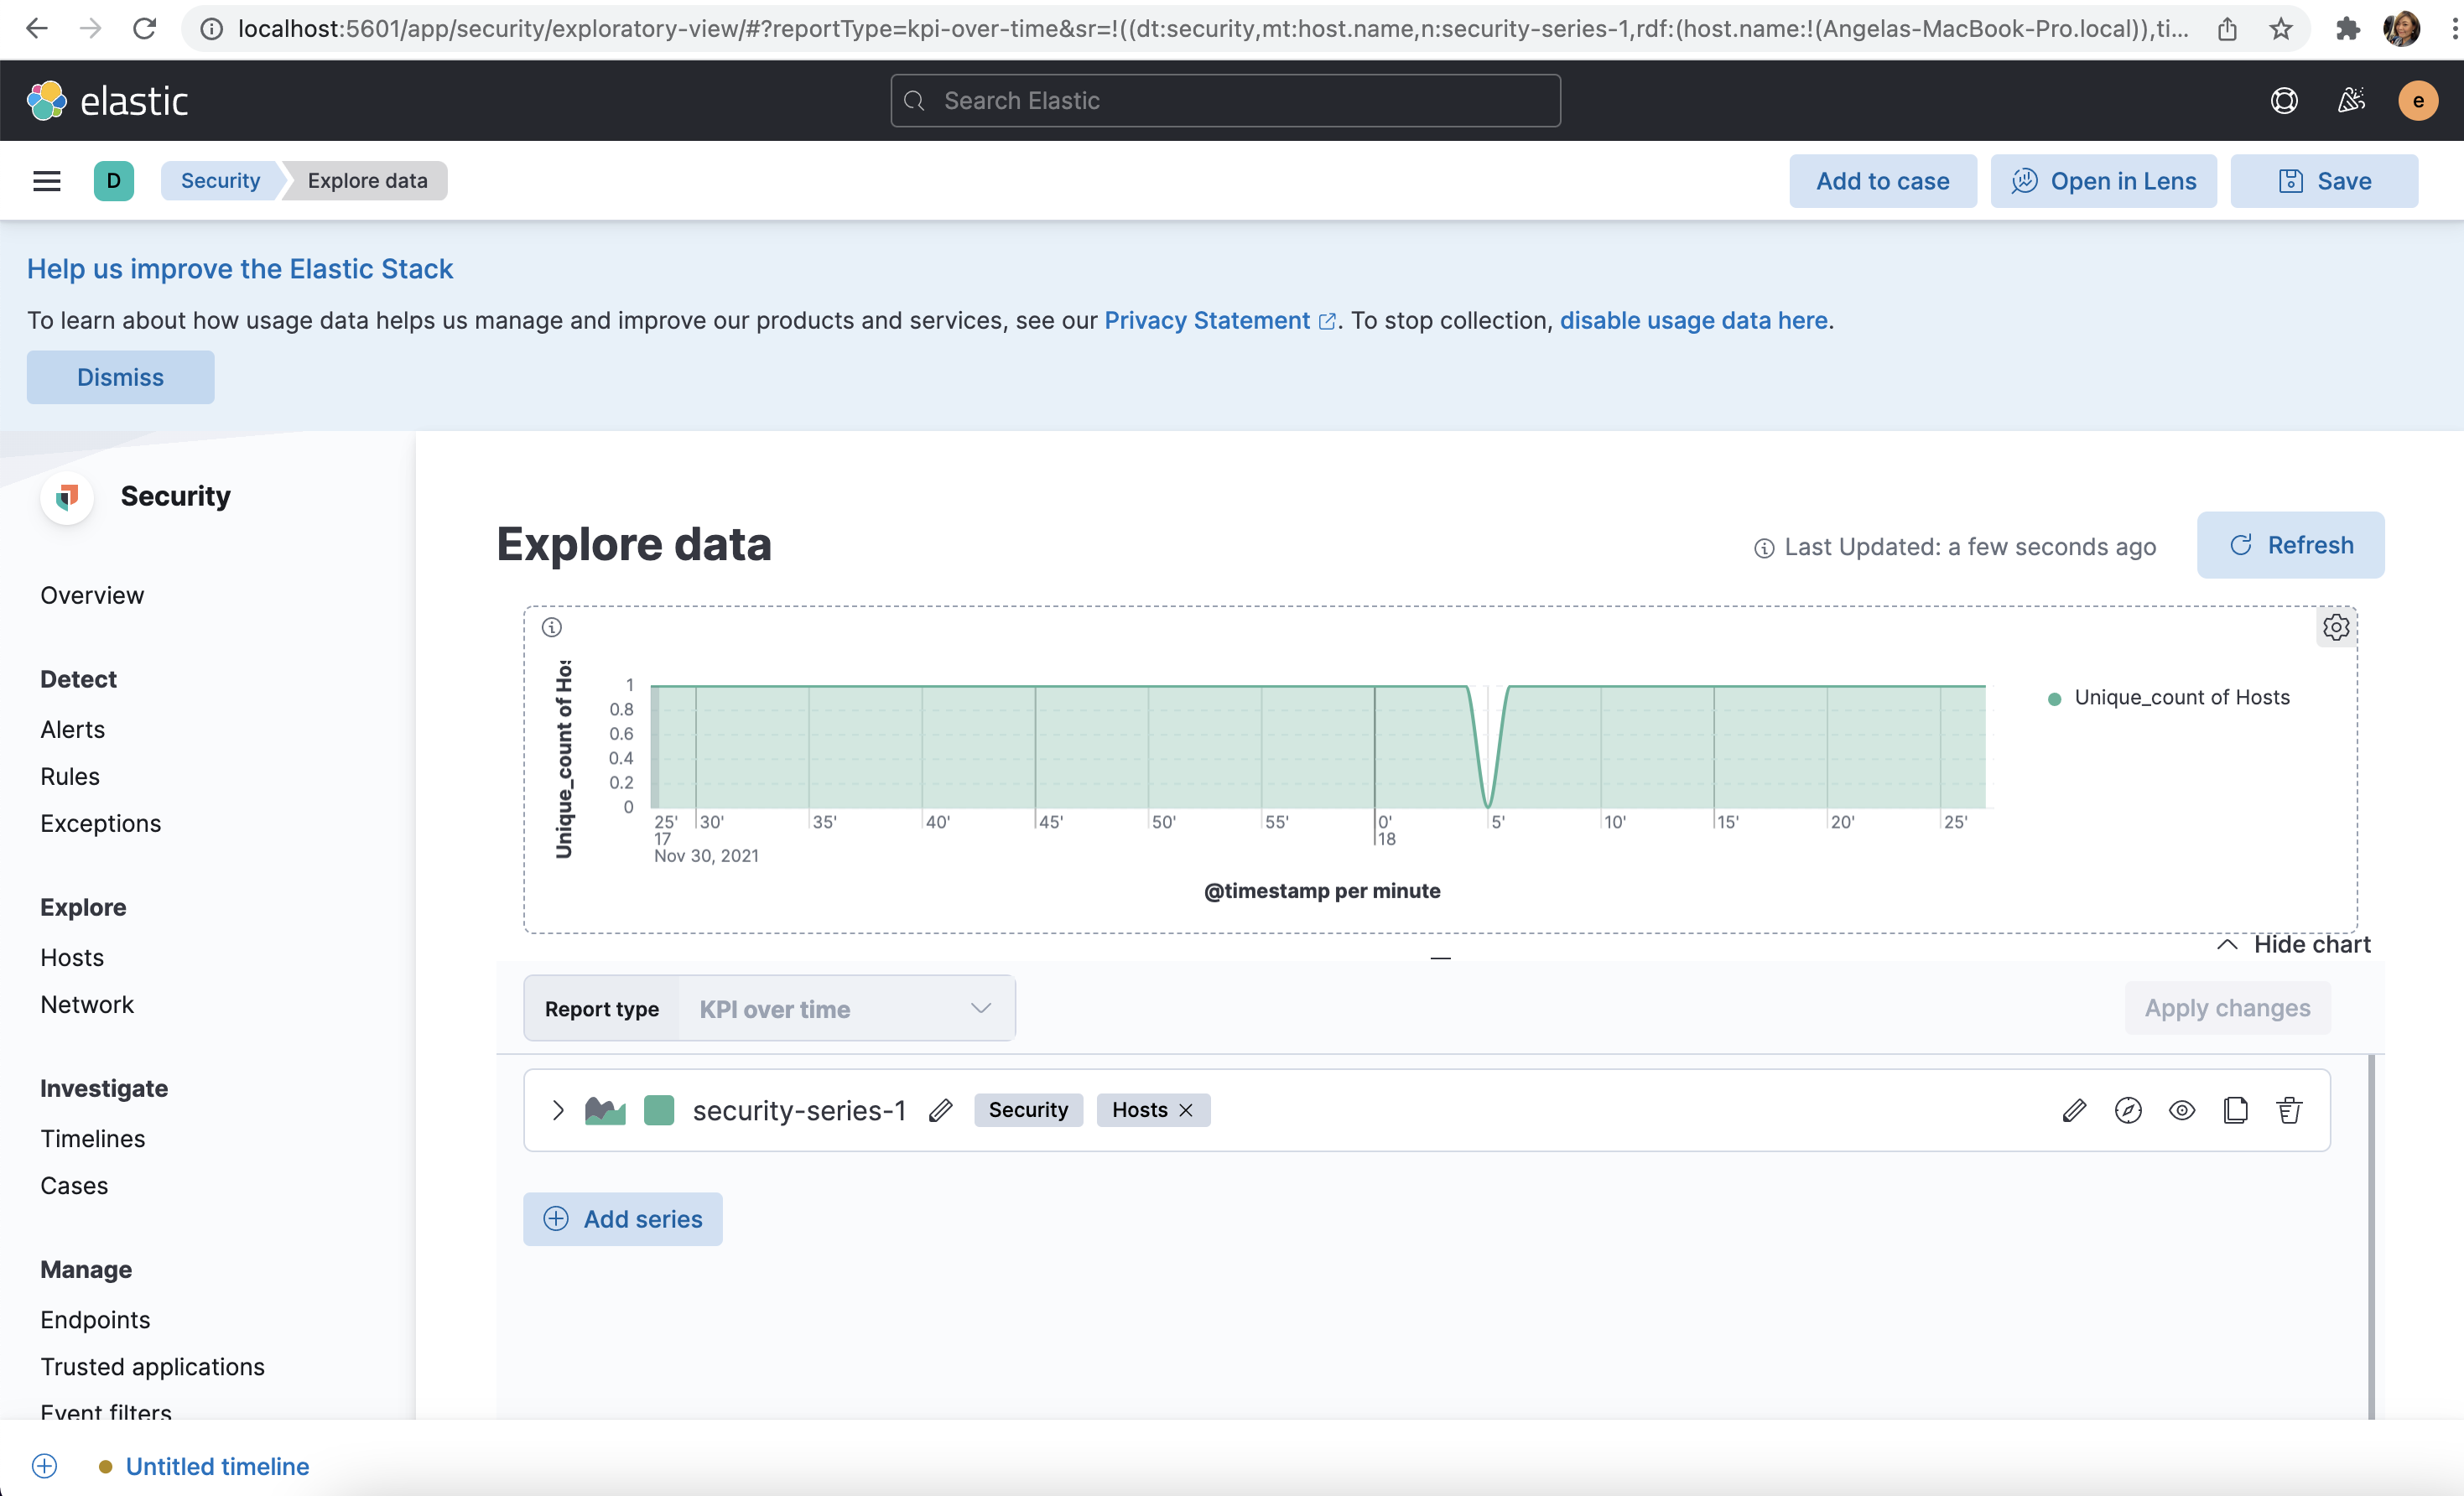The height and width of the screenshot is (1496, 2464).
Task: Remove the Hosts filter badge
Action: click(1186, 1110)
